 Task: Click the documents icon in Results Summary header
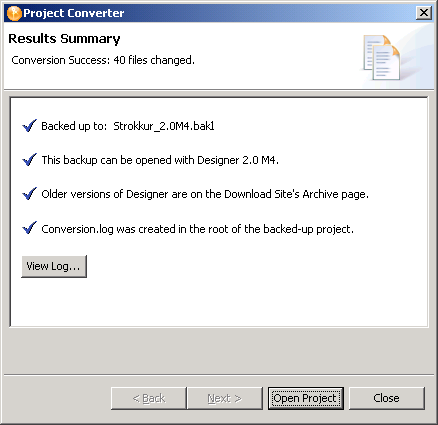382,57
